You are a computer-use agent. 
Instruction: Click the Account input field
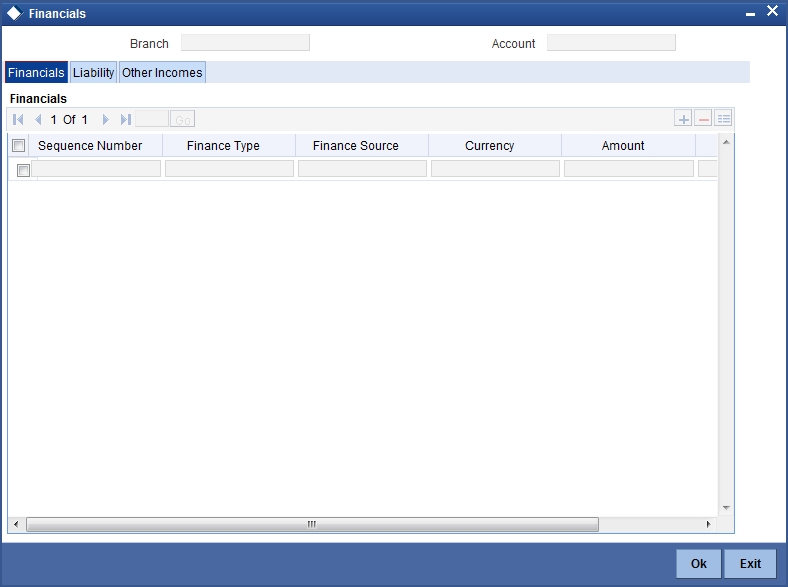pos(611,43)
